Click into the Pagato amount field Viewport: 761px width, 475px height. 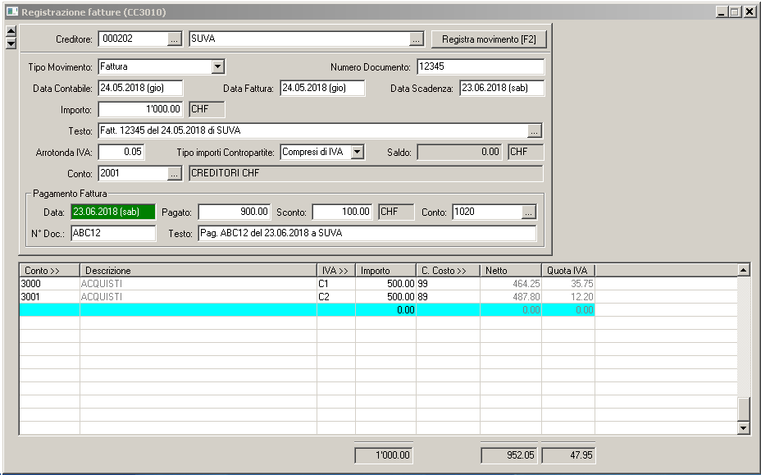tap(234, 212)
